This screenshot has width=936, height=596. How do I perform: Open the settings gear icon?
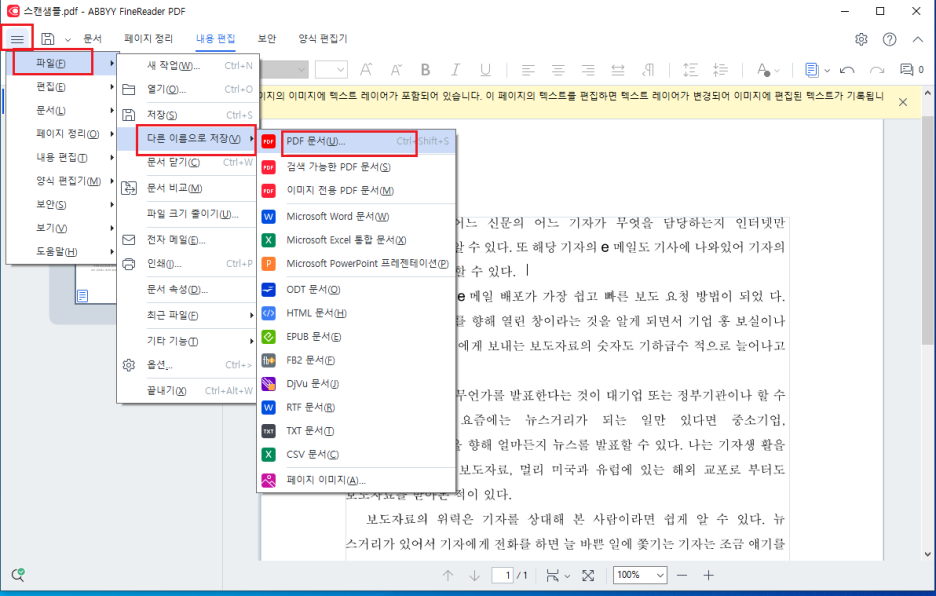coord(861,39)
